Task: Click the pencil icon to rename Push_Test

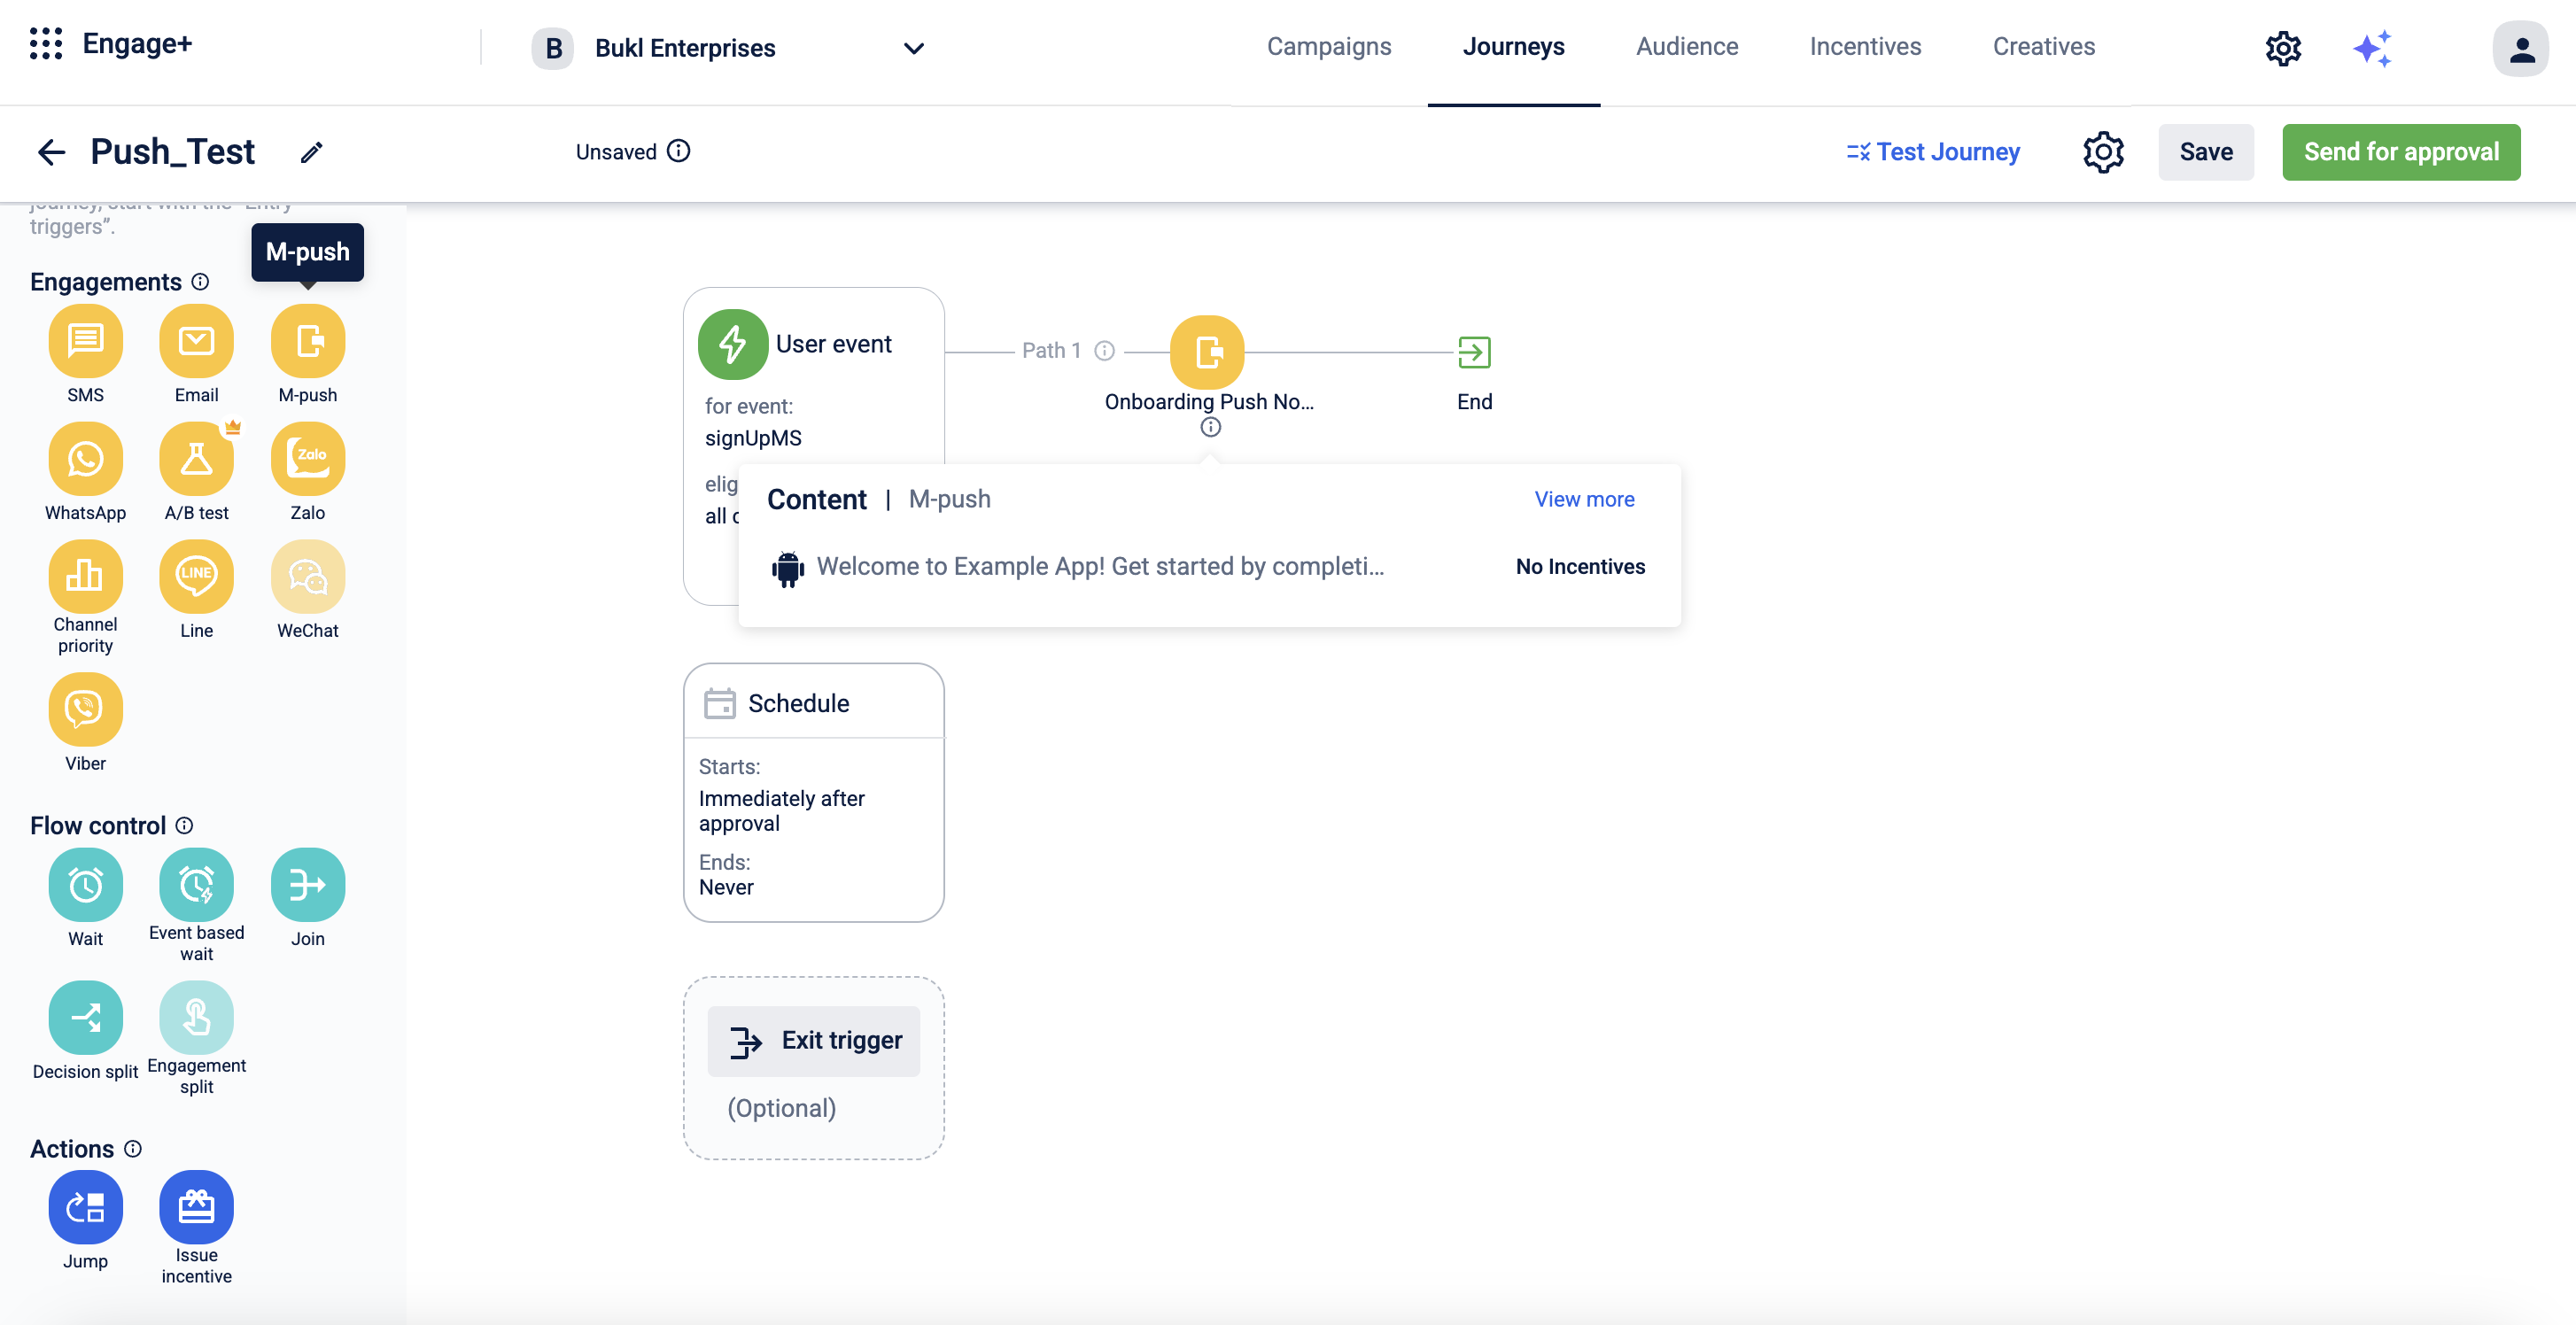Action: (x=312, y=152)
